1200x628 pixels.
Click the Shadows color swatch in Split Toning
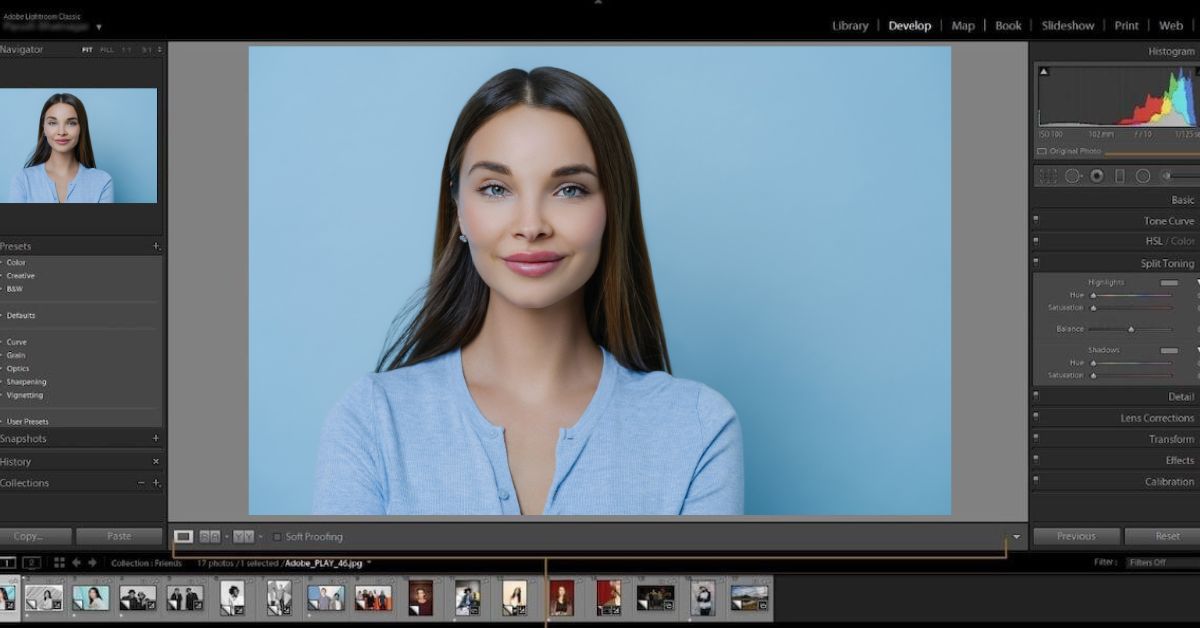coord(1169,351)
